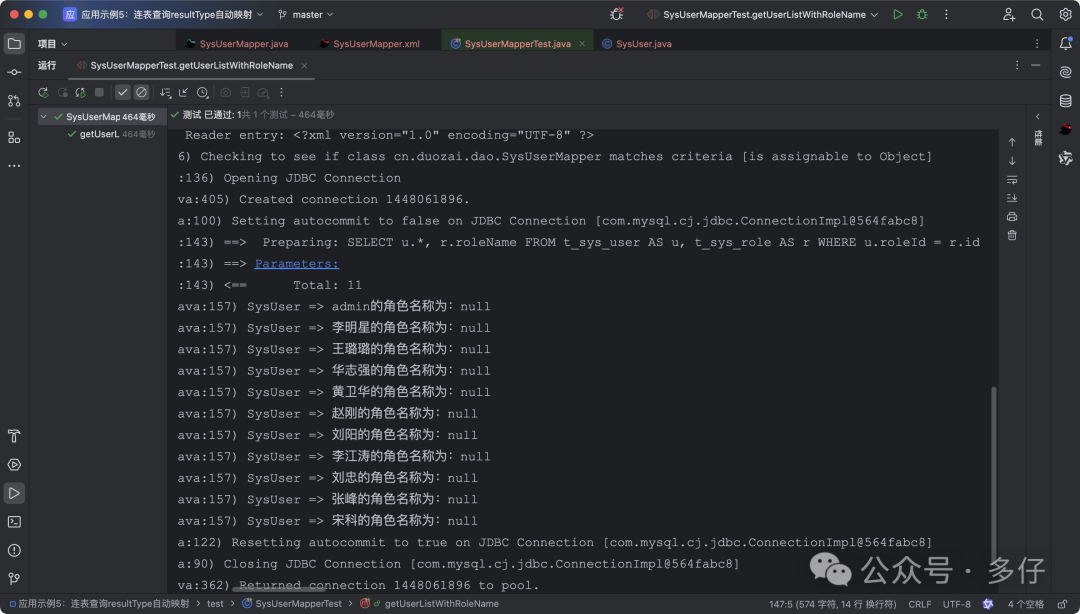
Task: Open Search Everywhere magnifier
Action: pyautogui.click(x=1037, y=14)
